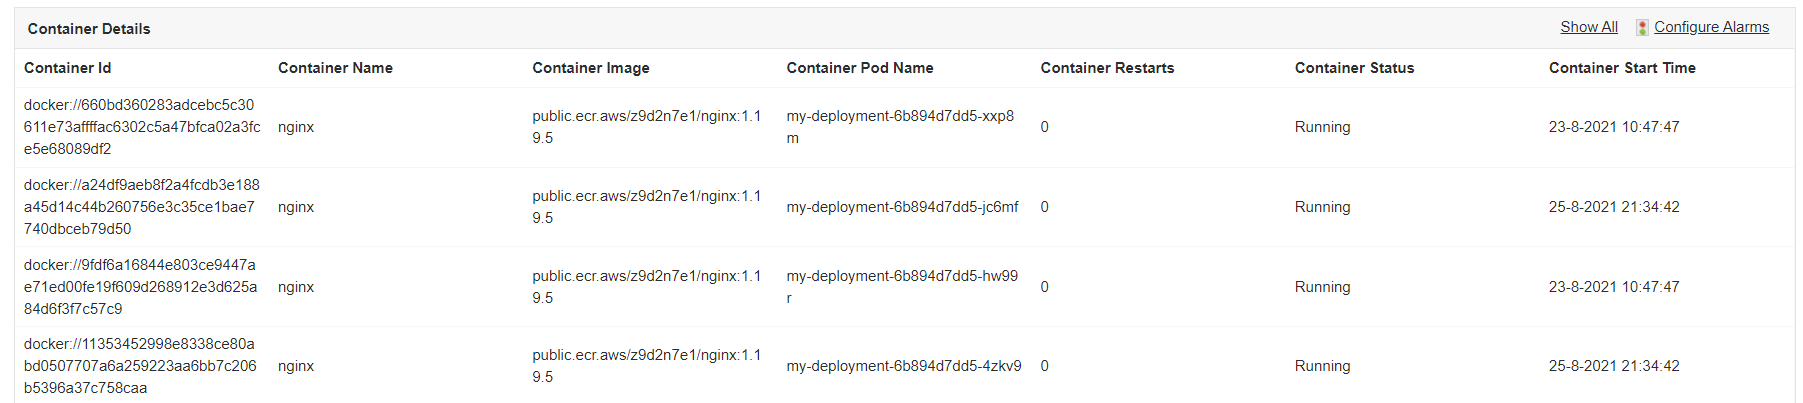Open the Show All link
The image size is (1803, 403).
click(1588, 27)
